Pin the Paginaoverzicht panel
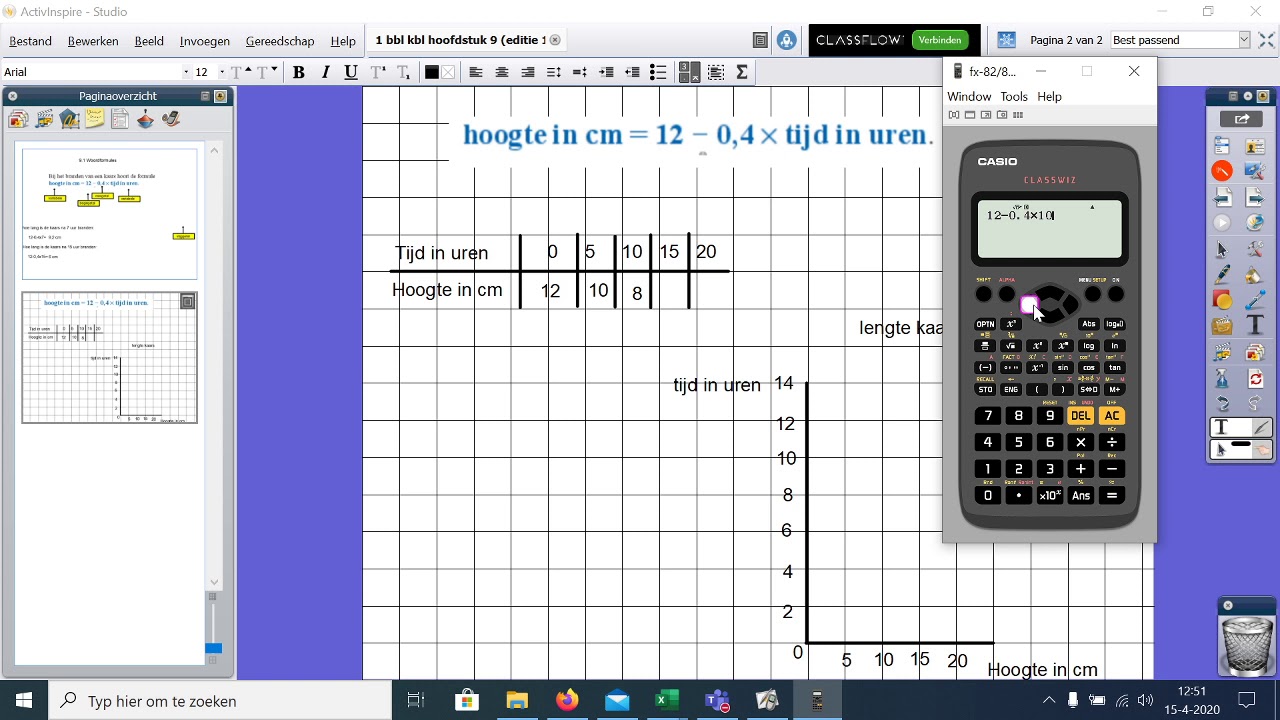 (x=221, y=96)
